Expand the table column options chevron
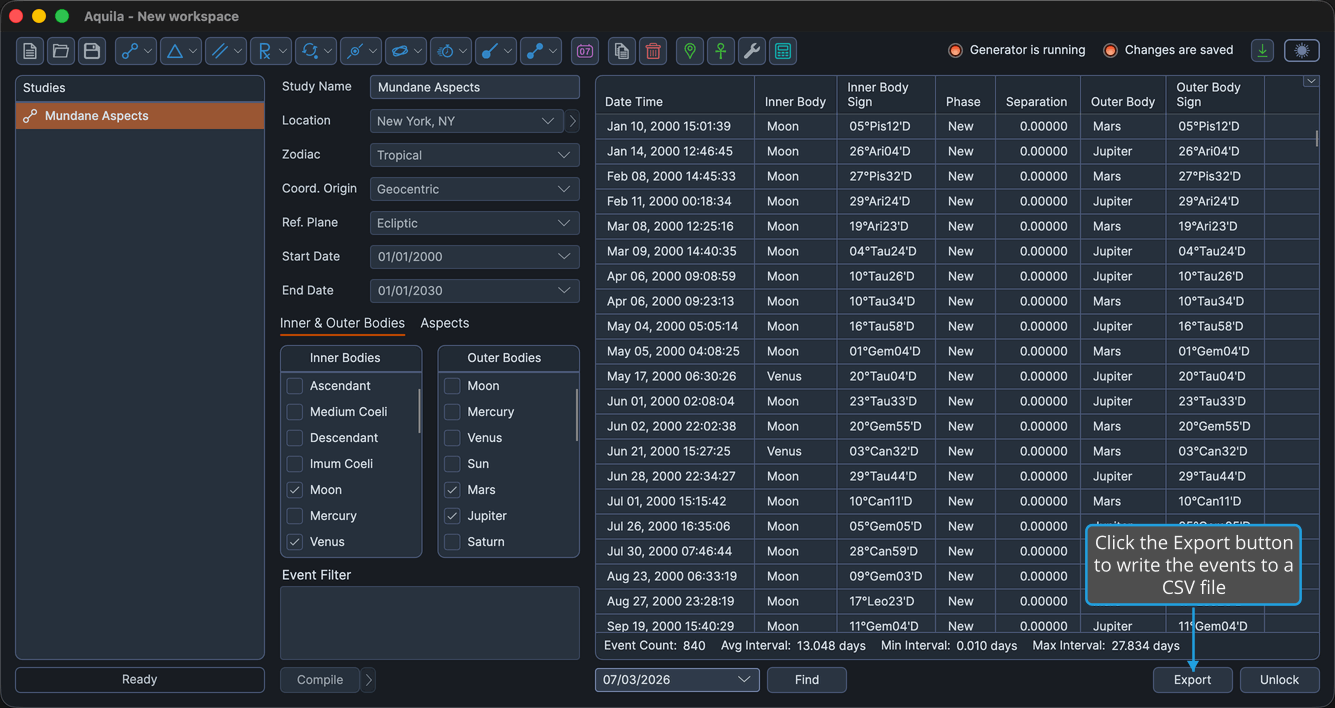This screenshot has height=708, width=1335. click(x=1310, y=82)
